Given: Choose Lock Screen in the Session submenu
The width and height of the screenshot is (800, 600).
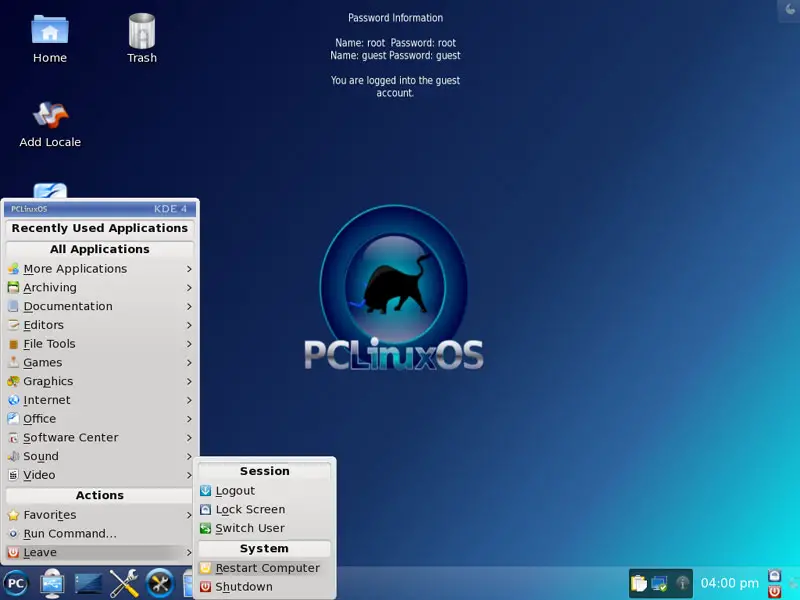Looking at the screenshot, I should point(264,509).
